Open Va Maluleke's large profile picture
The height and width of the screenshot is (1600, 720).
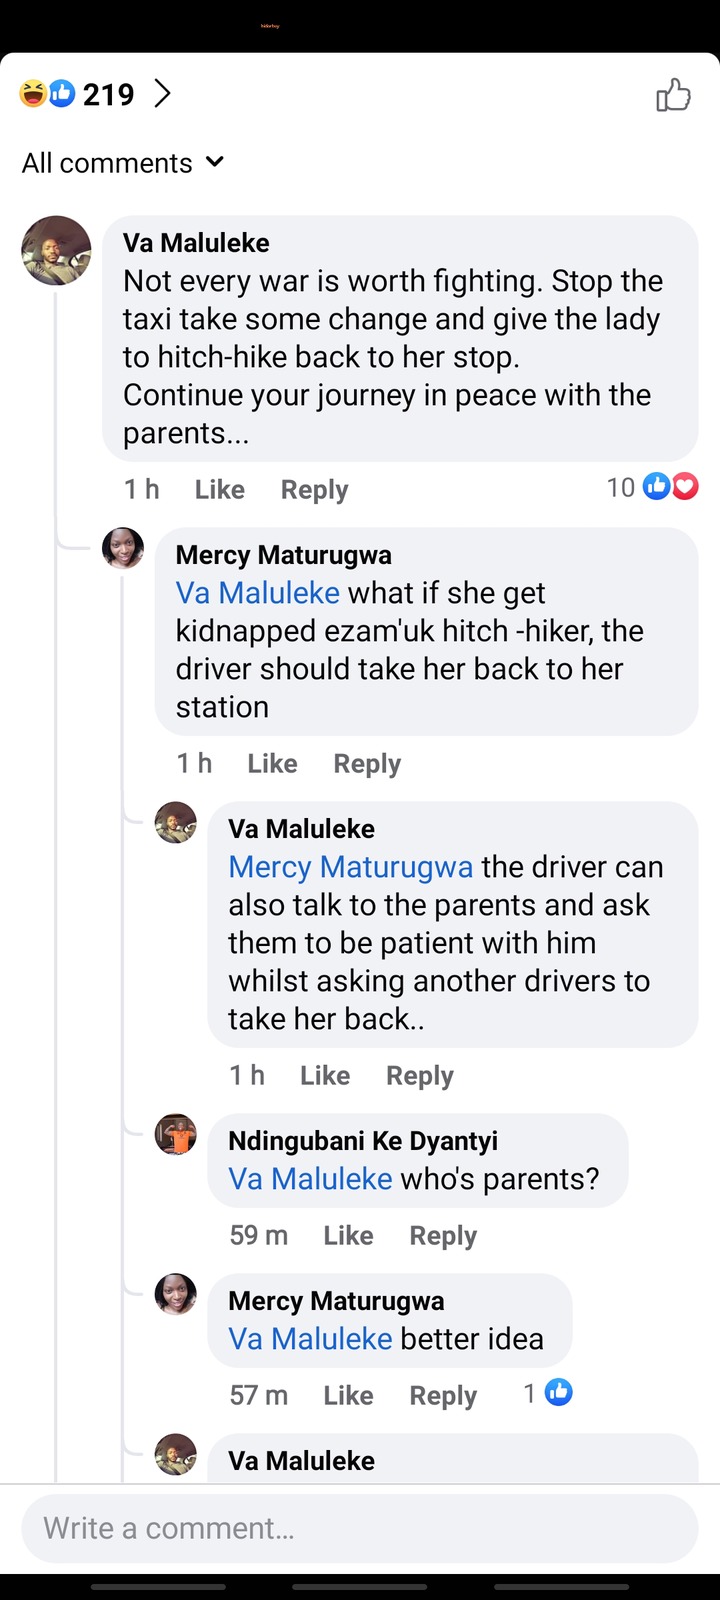[x=57, y=250]
